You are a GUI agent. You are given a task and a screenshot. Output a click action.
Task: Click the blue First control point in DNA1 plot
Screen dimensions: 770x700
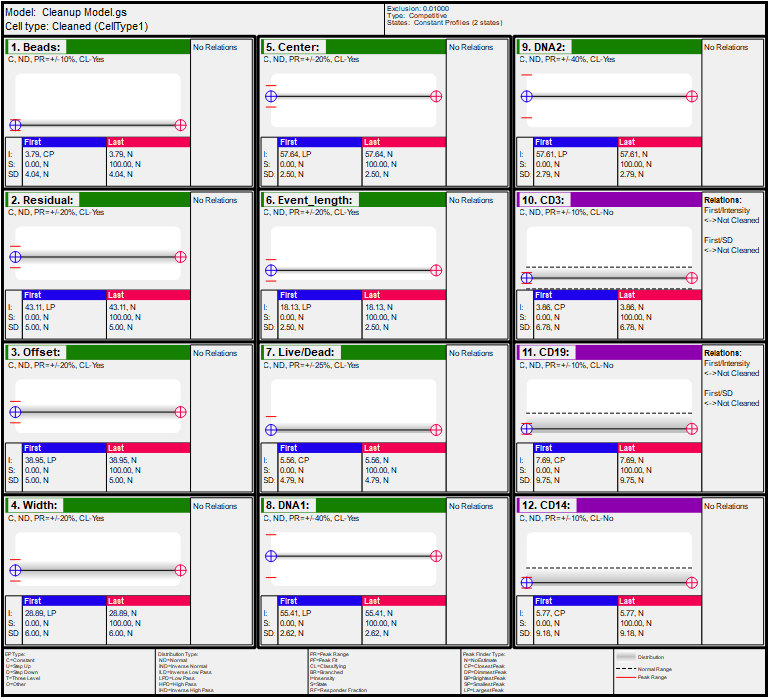pyautogui.click(x=271, y=555)
